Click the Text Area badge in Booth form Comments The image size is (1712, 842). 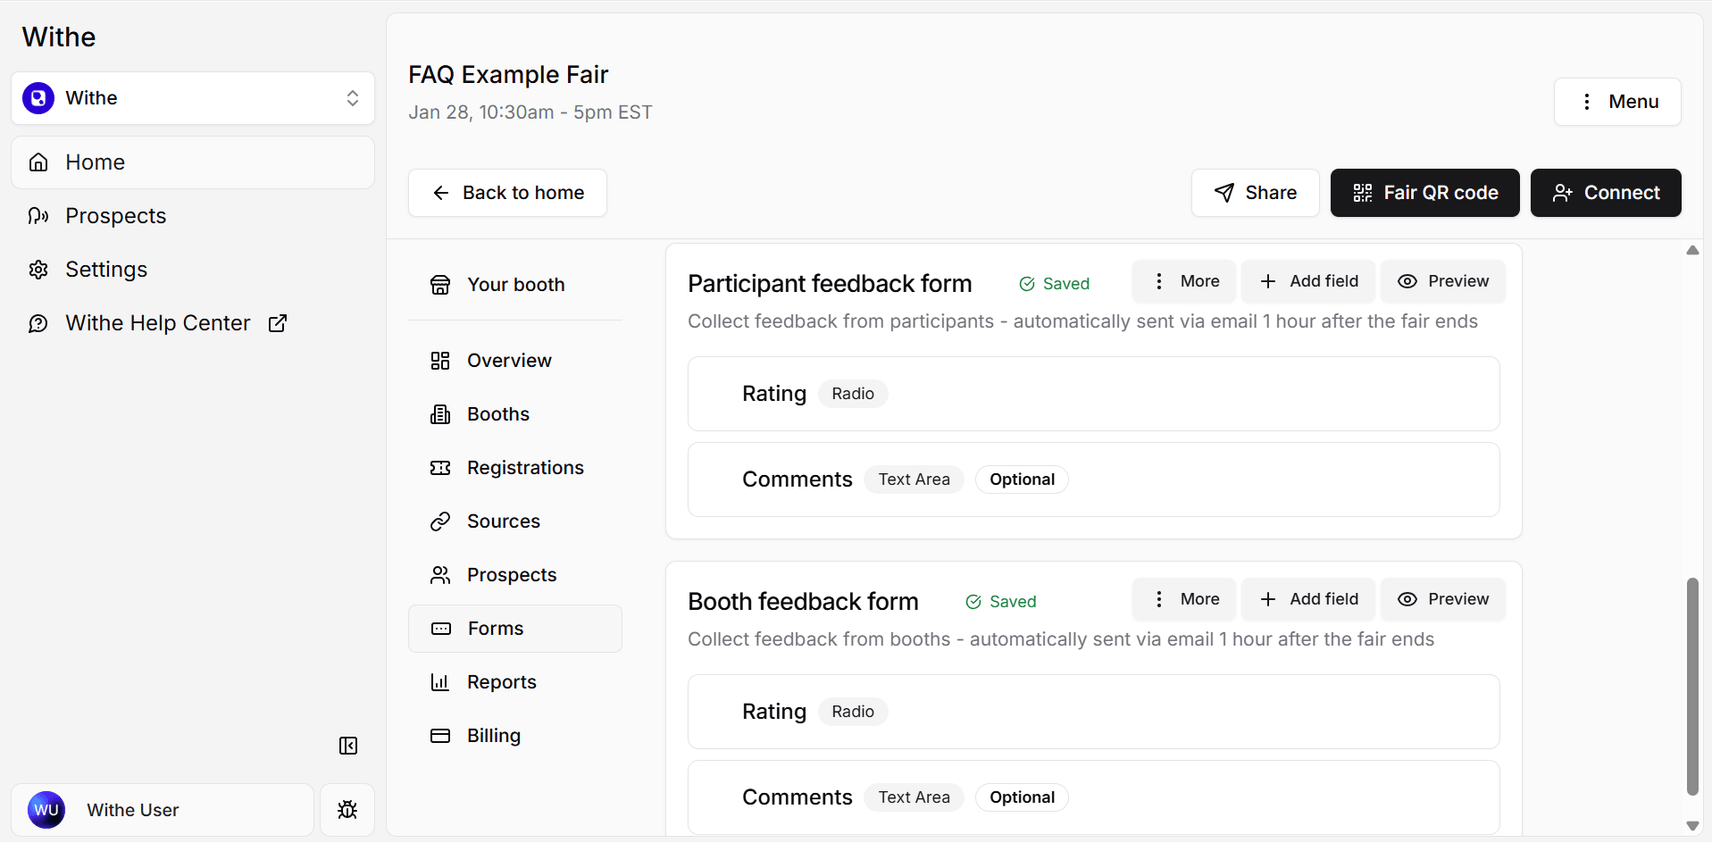click(914, 798)
